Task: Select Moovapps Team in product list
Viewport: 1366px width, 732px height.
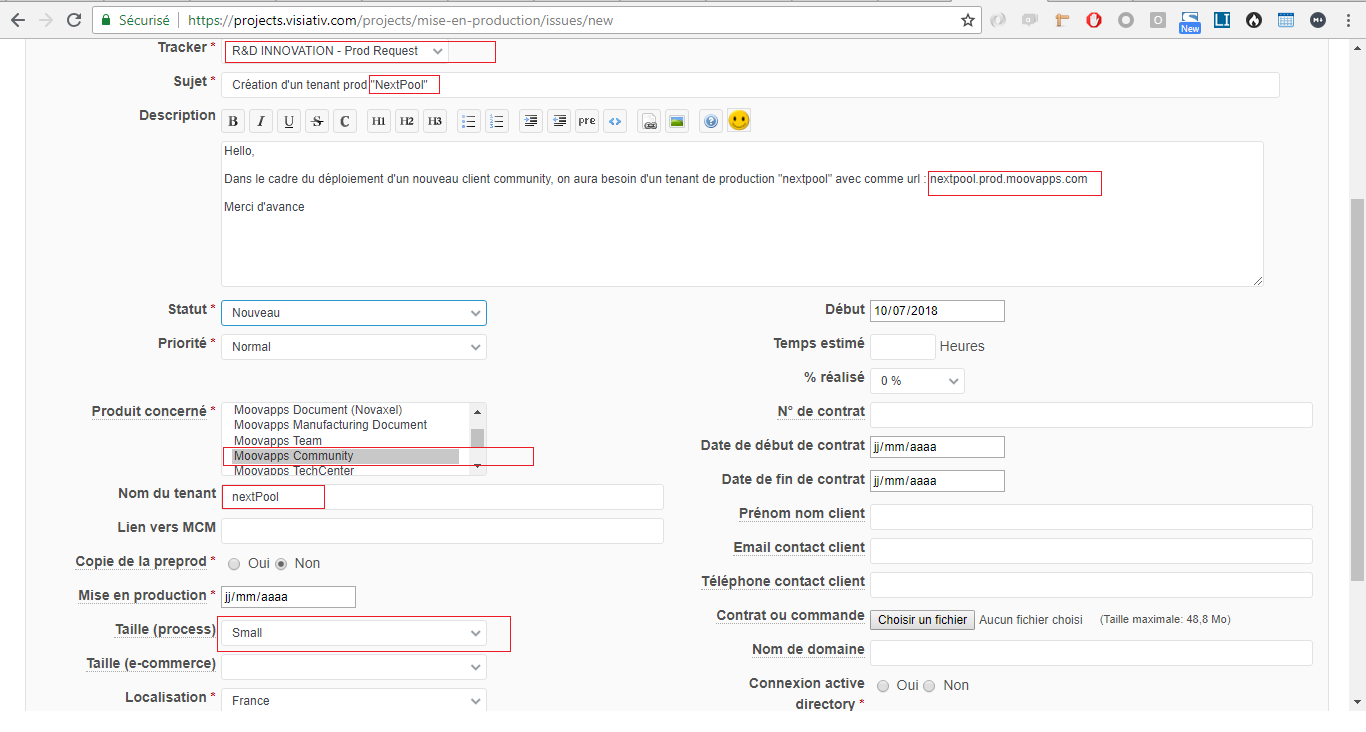Action: coord(346,441)
